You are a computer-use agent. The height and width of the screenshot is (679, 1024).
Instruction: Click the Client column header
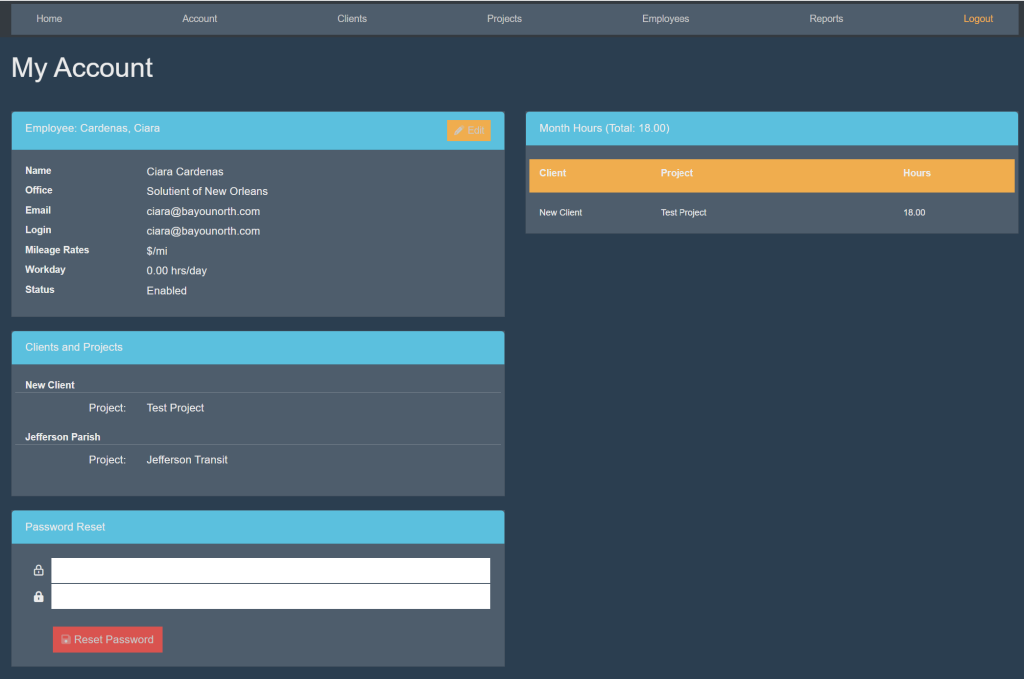[x=553, y=173]
